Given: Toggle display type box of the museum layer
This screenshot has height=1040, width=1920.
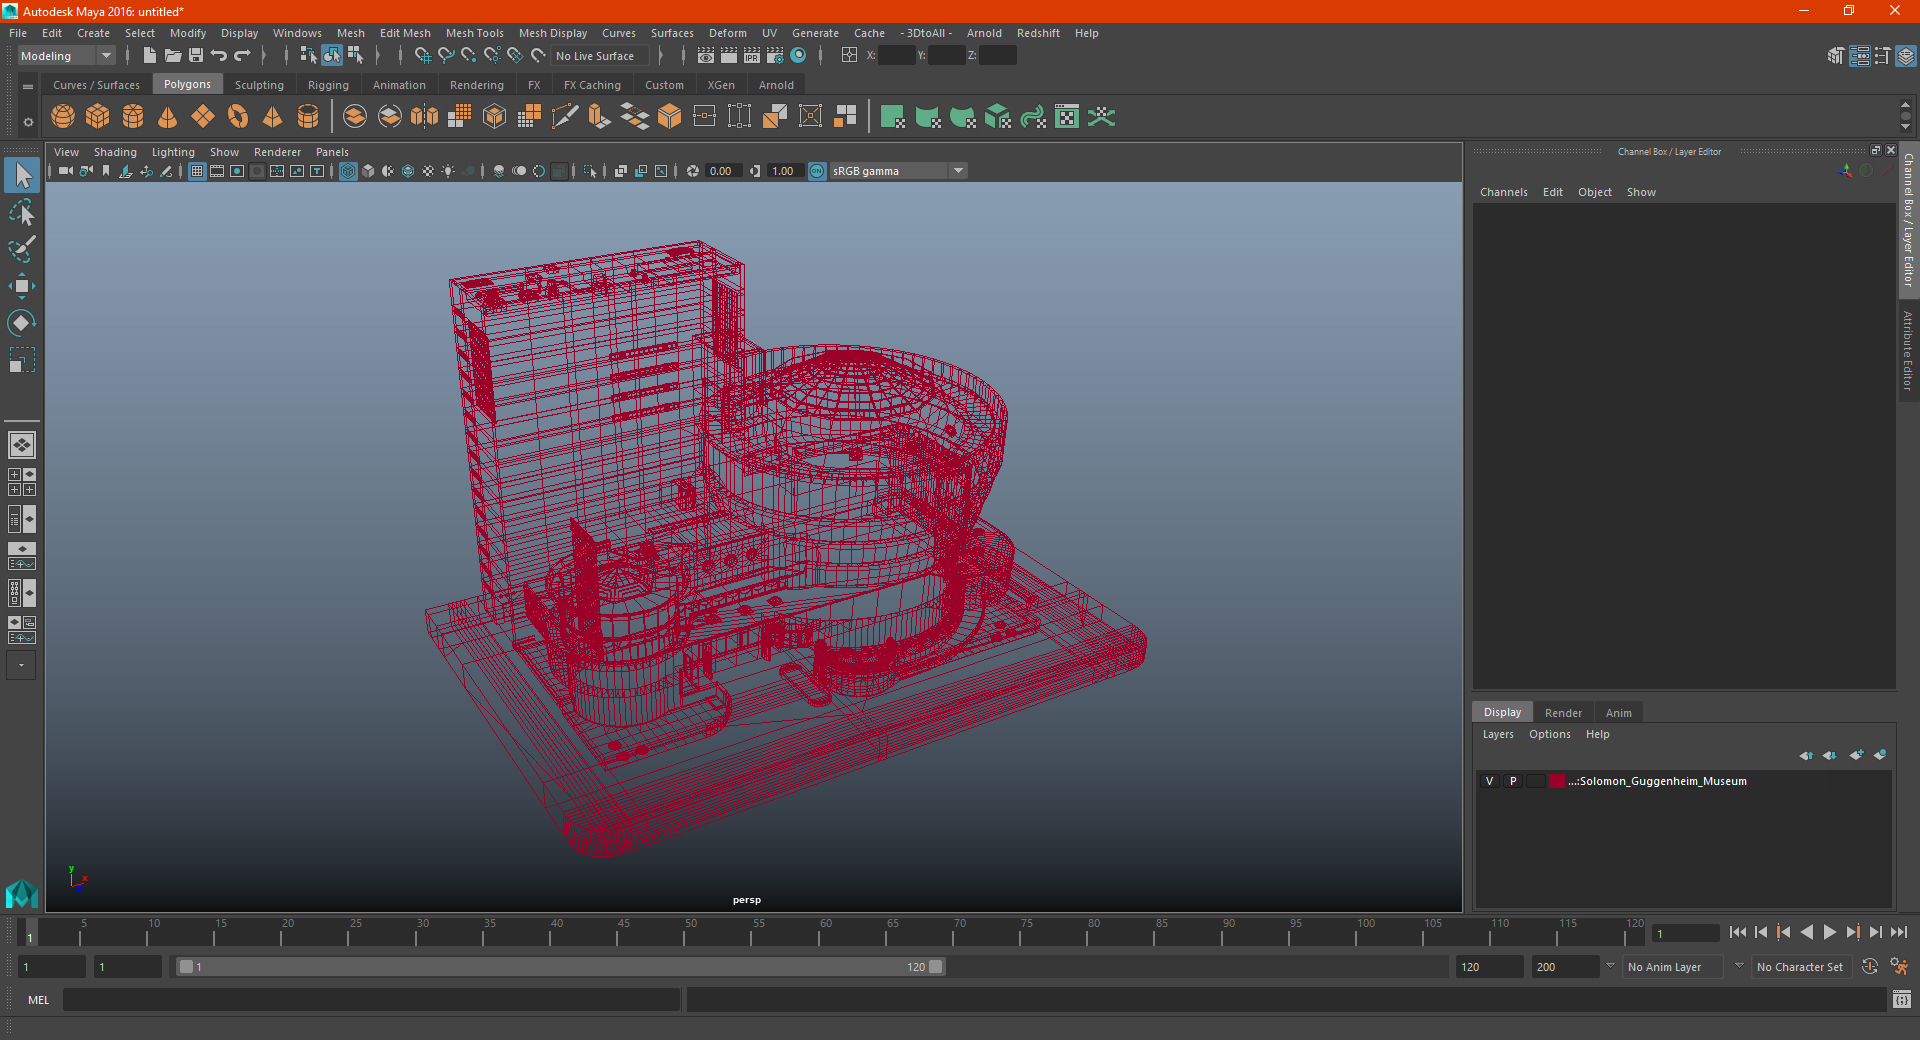Looking at the screenshot, I should [1535, 781].
